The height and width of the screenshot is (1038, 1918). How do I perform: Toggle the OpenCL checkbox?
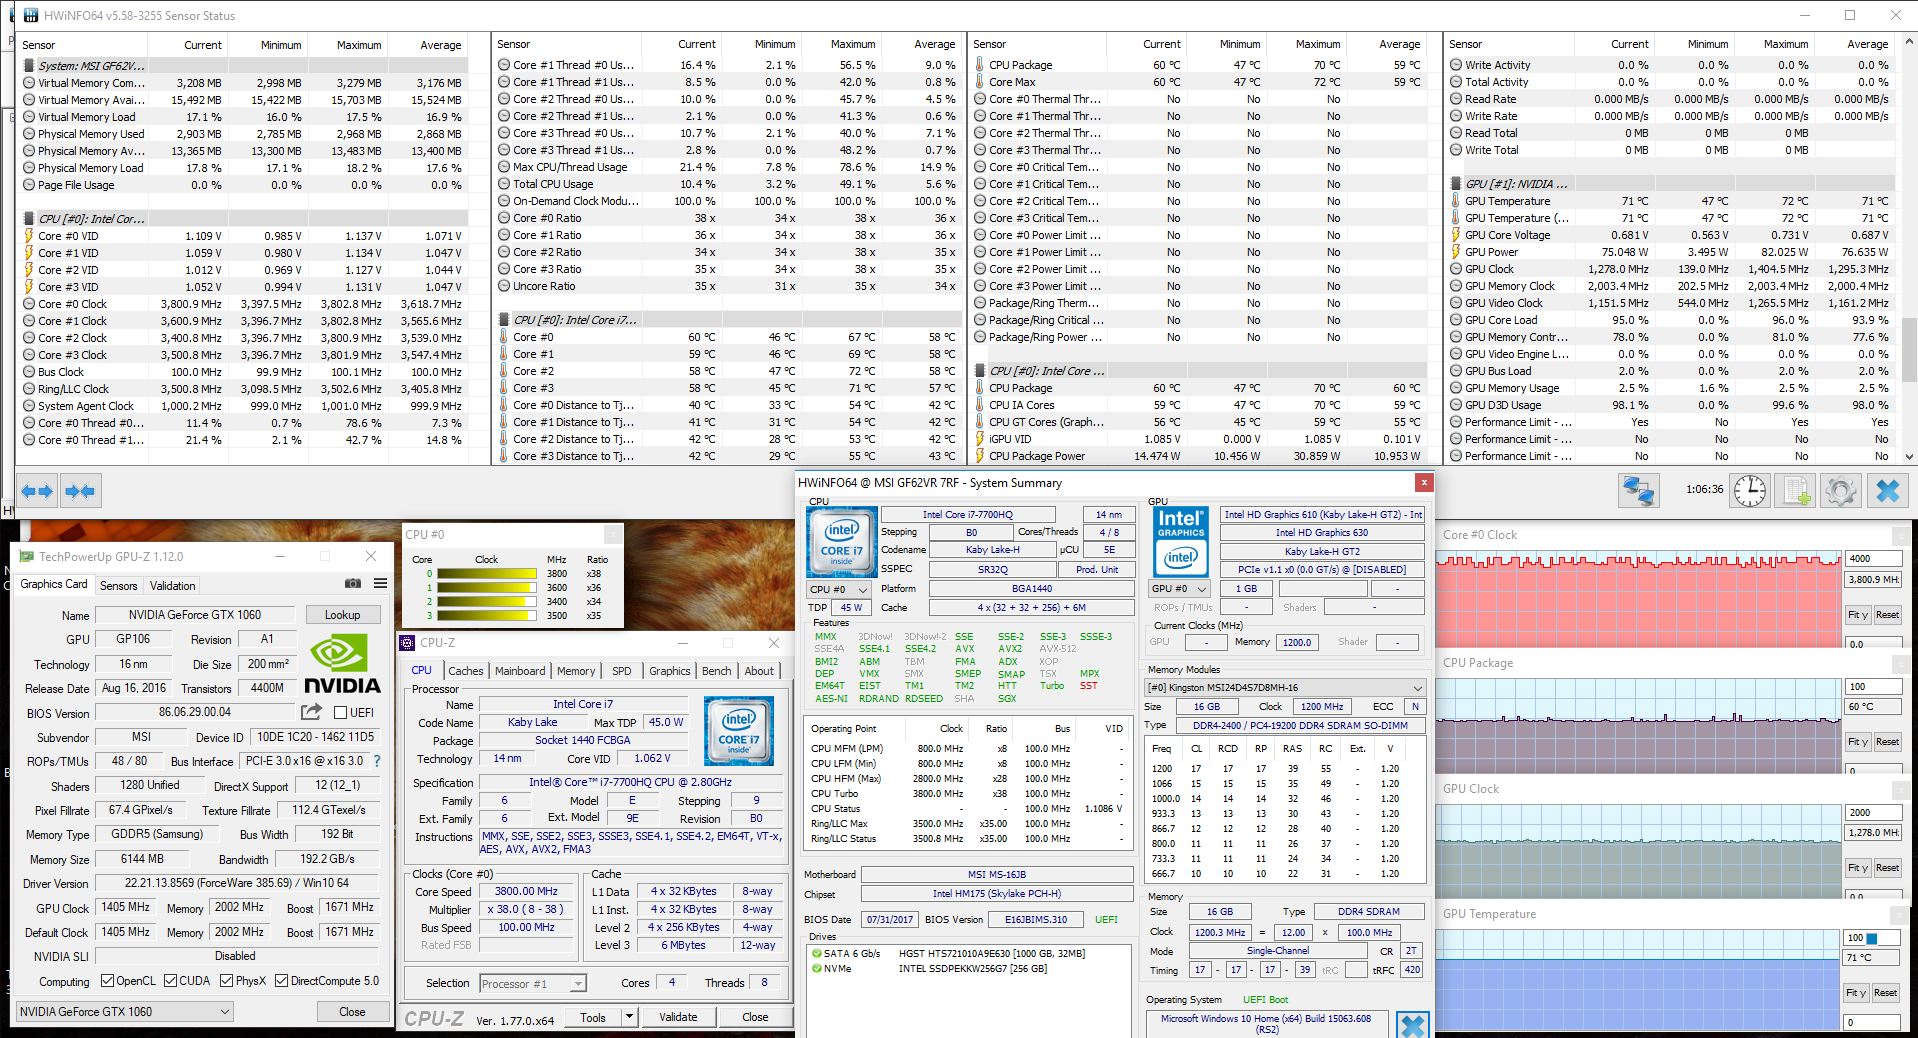tap(108, 981)
